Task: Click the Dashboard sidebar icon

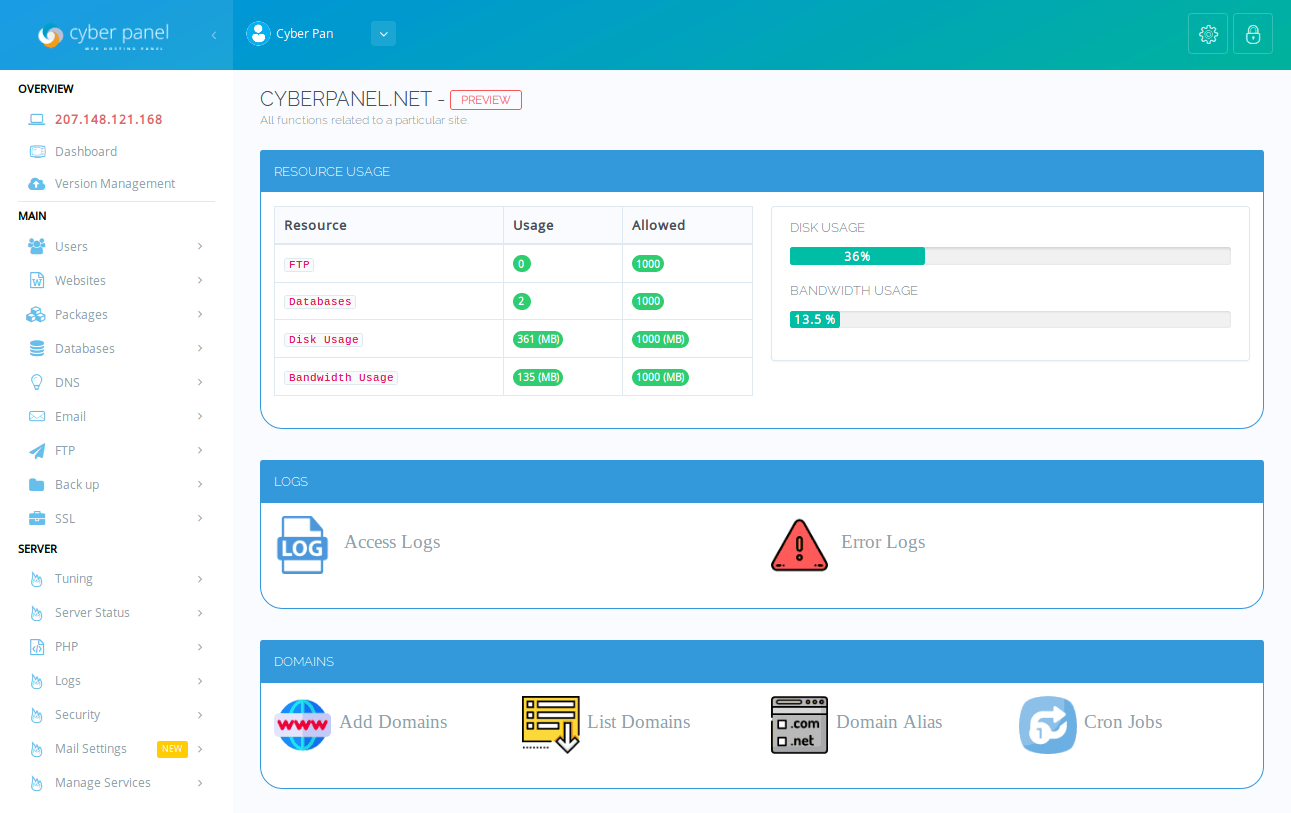Action: coord(37,152)
